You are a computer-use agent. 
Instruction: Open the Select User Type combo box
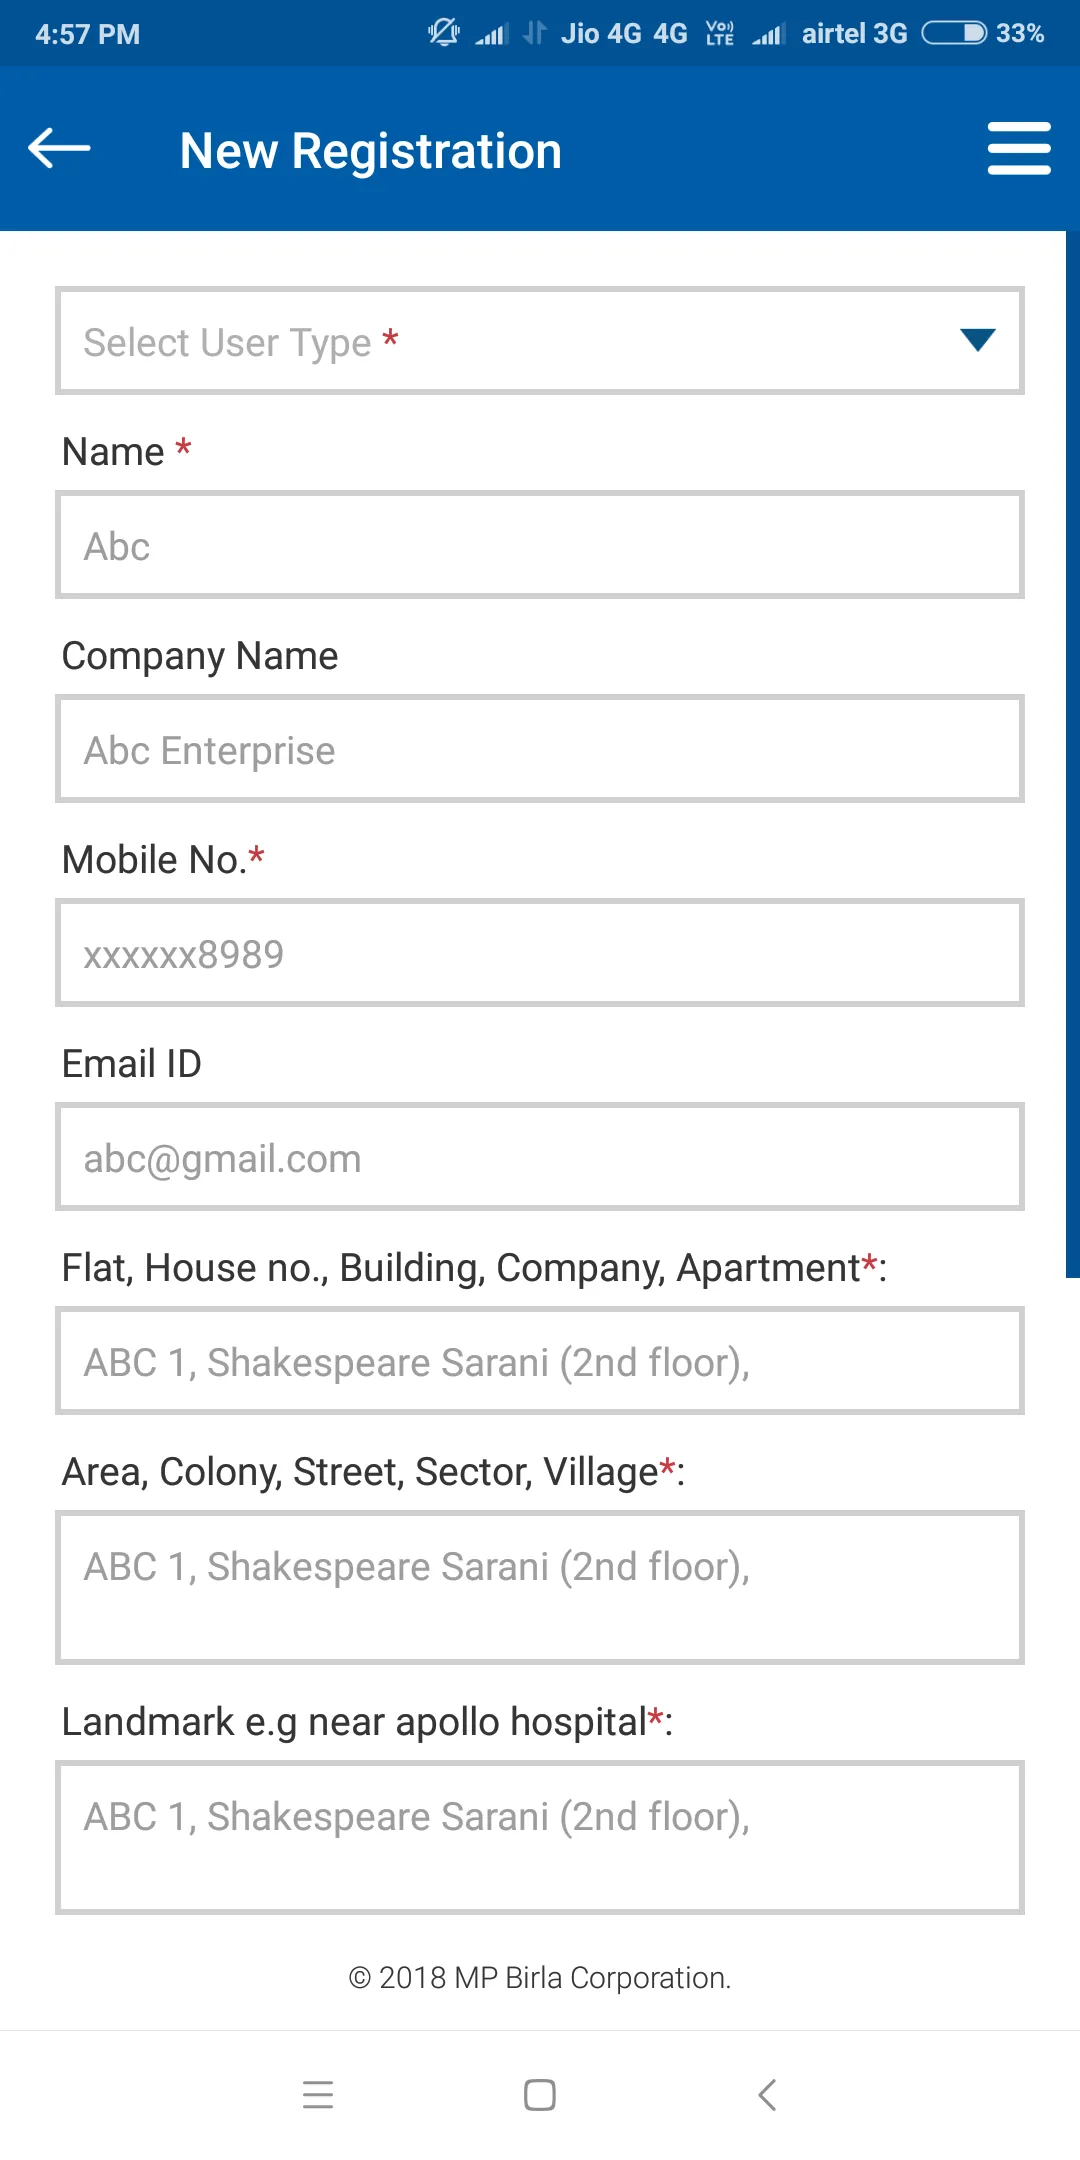click(500, 341)
